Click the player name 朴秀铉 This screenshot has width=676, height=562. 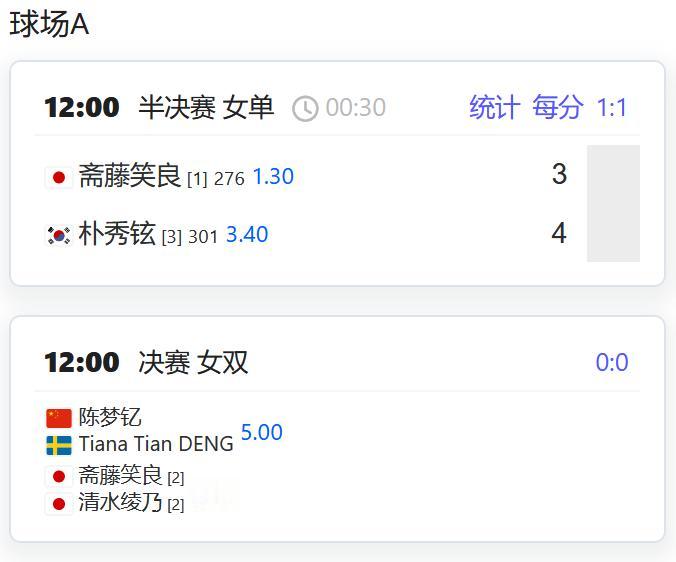tap(117, 234)
